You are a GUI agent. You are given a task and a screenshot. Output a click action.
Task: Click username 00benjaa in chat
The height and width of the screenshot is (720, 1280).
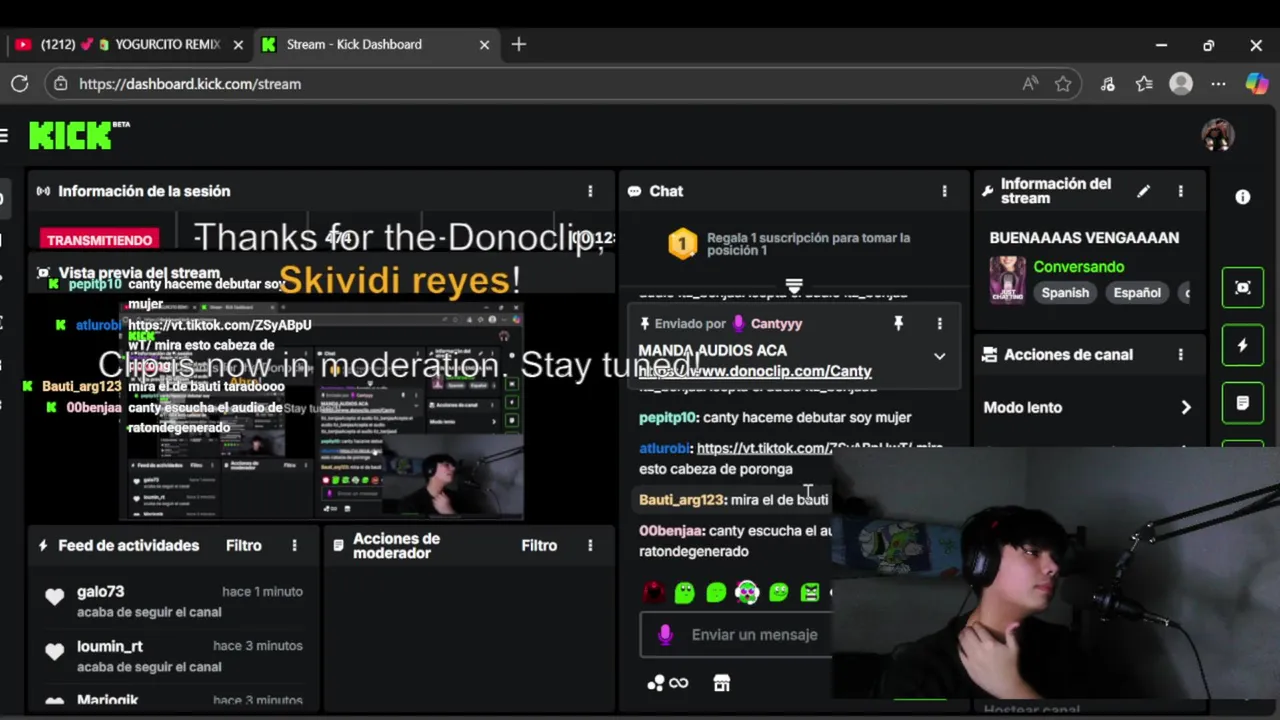[x=671, y=531]
